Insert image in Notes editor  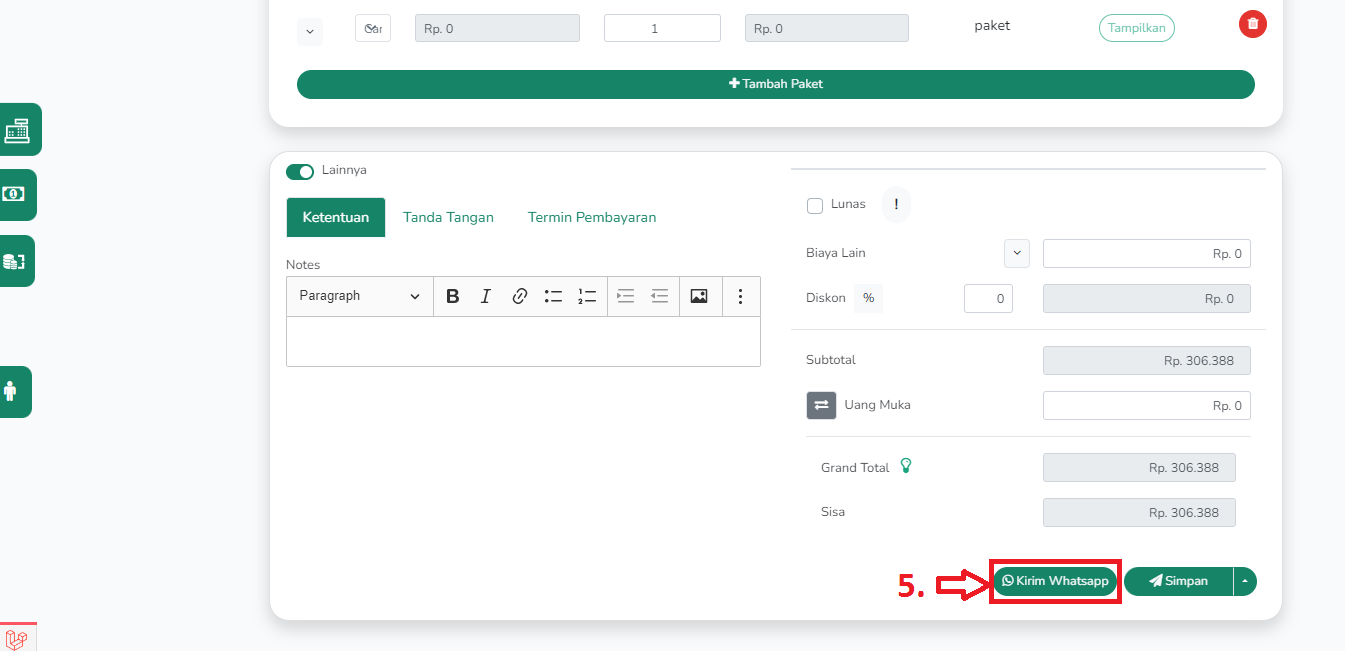[x=699, y=296]
